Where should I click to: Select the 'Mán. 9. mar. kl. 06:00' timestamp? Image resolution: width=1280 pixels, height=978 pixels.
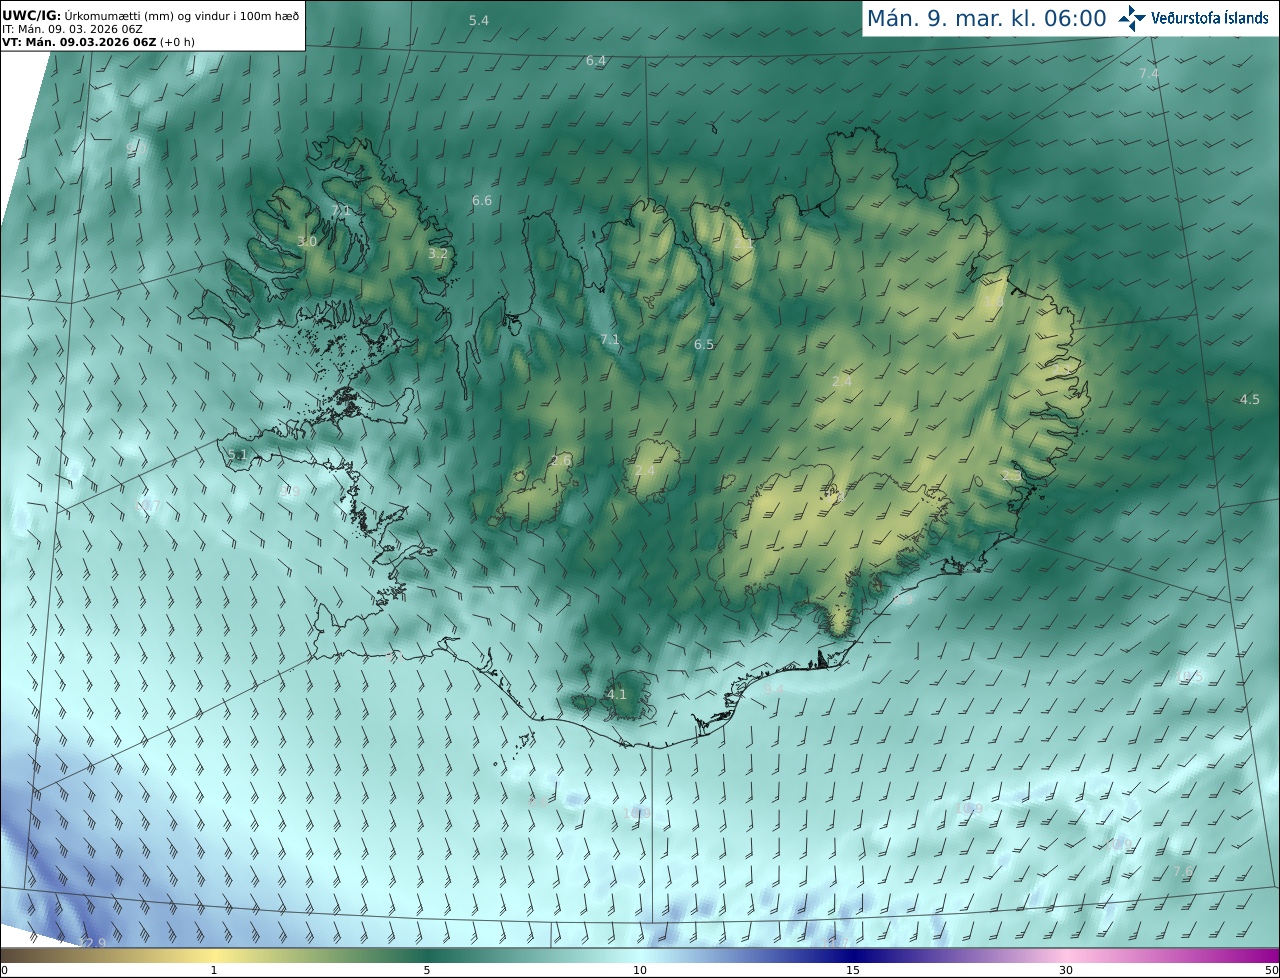pyautogui.click(x=986, y=18)
